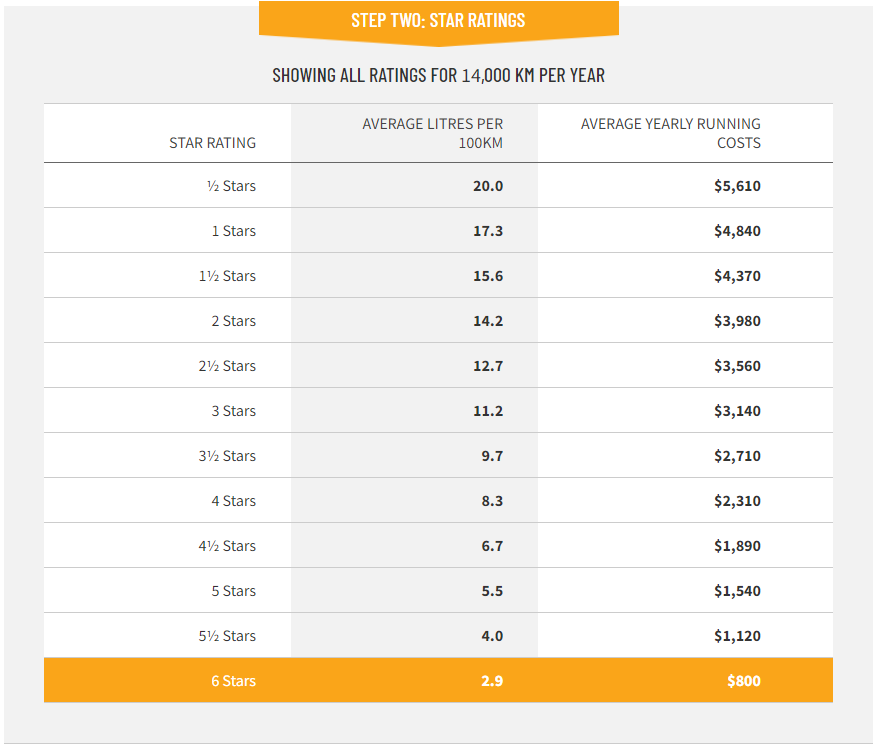Select the 1 Stars rating row
The height and width of the screenshot is (745, 878).
pos(438,230)
